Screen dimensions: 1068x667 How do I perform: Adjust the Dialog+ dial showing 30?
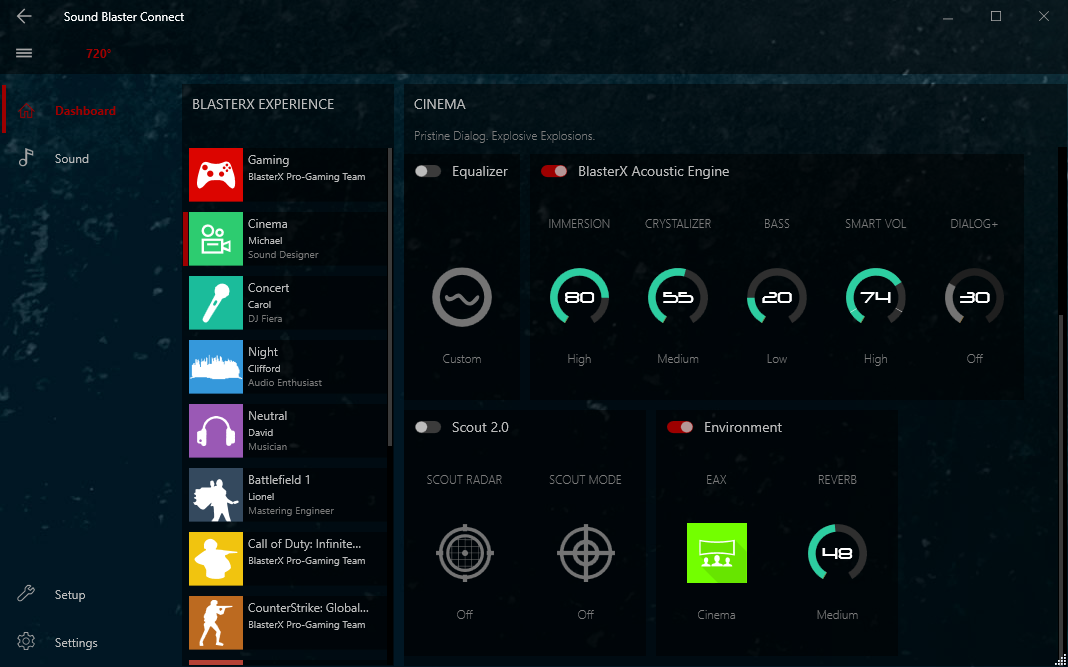coord(974,297)
